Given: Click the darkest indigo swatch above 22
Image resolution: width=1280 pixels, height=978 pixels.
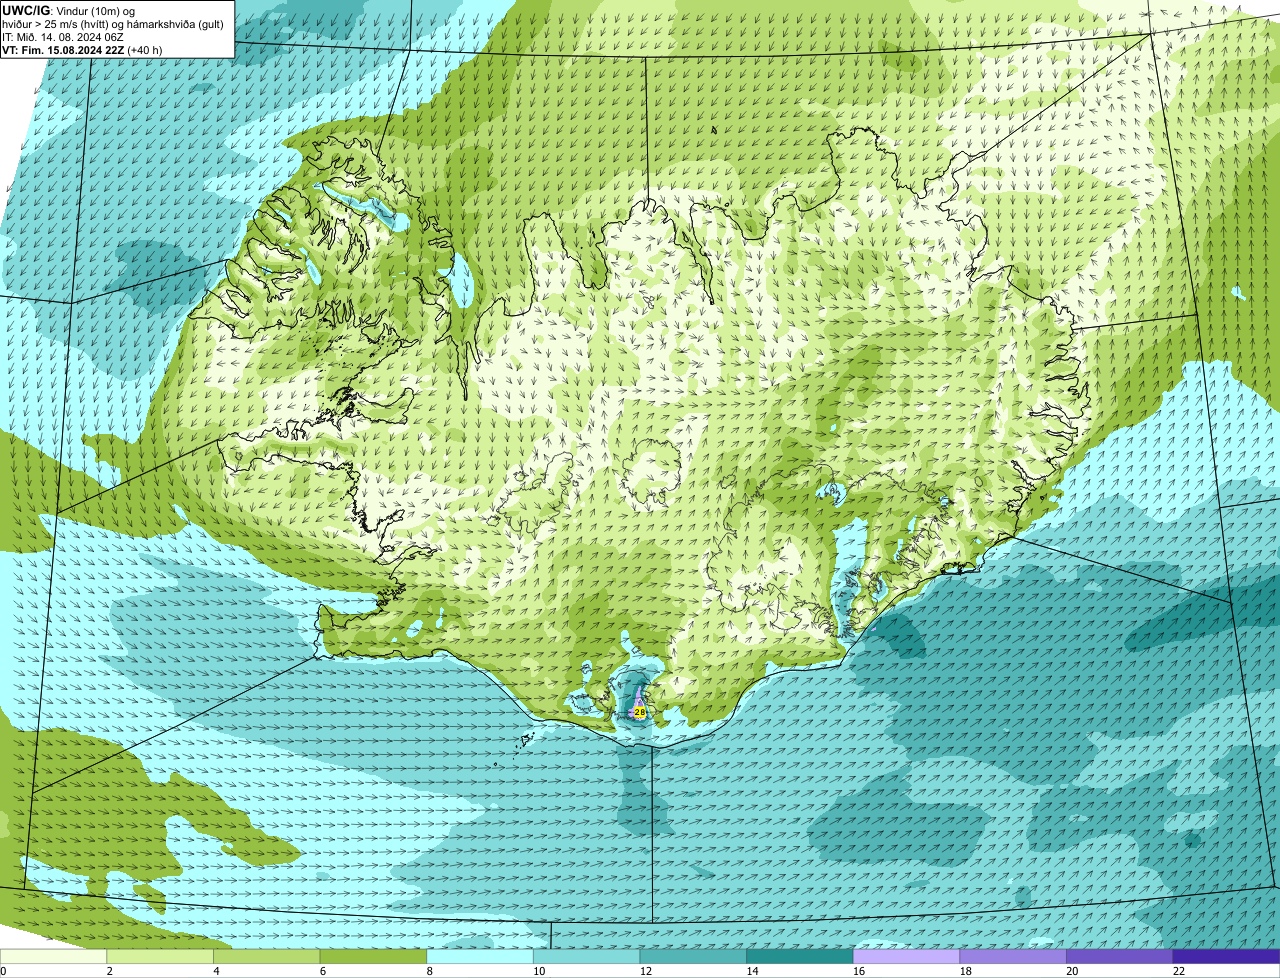Looking at the screenshot, I should 1227,956.
